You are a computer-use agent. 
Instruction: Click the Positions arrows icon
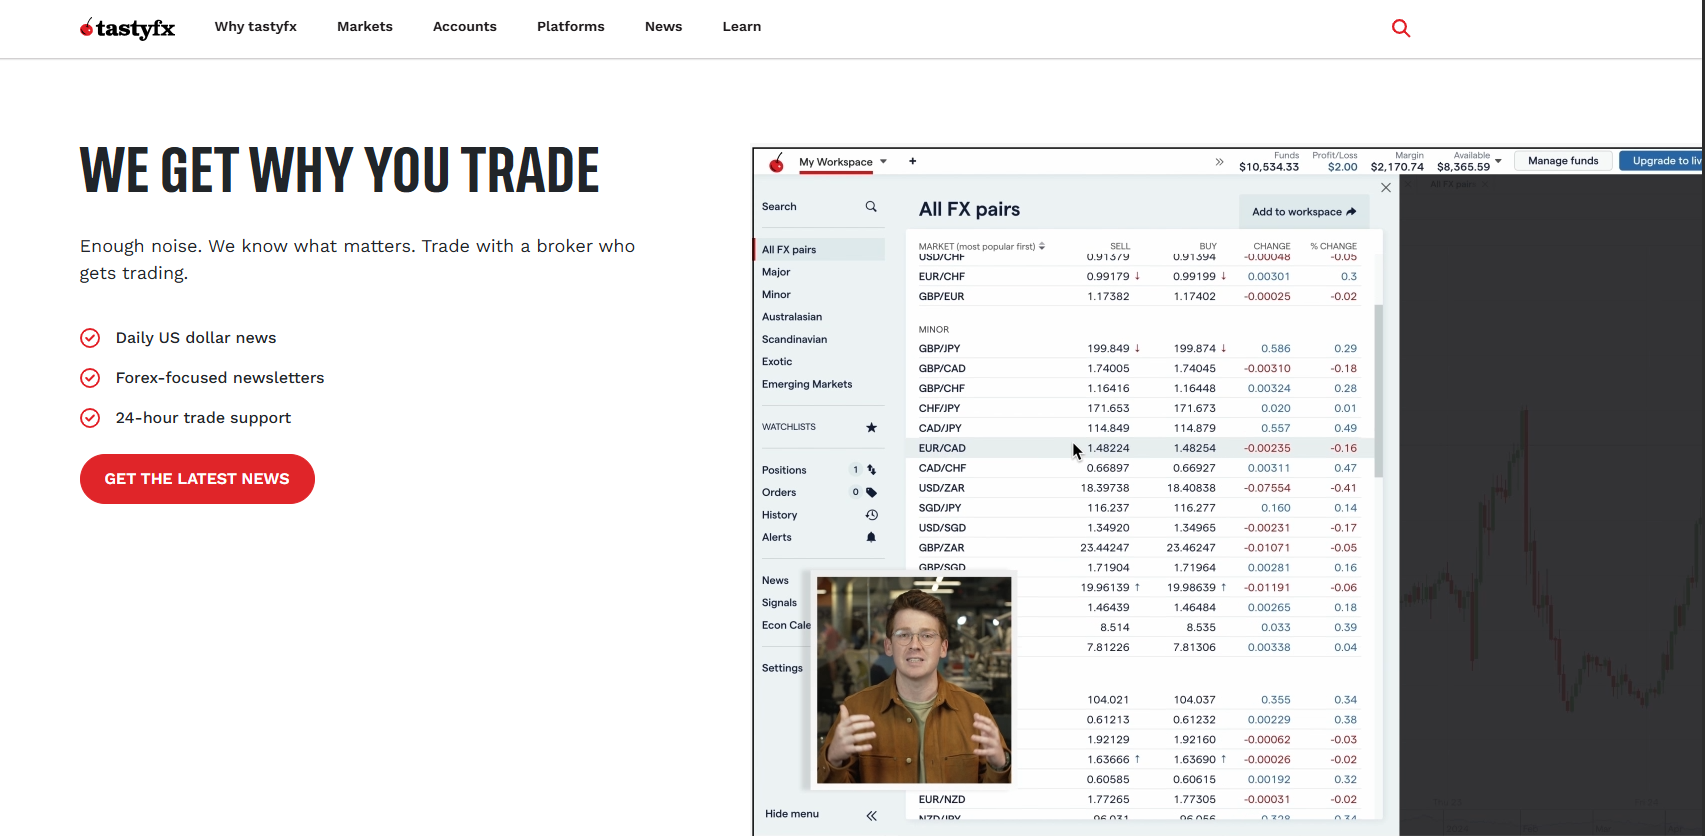point(871,470)
